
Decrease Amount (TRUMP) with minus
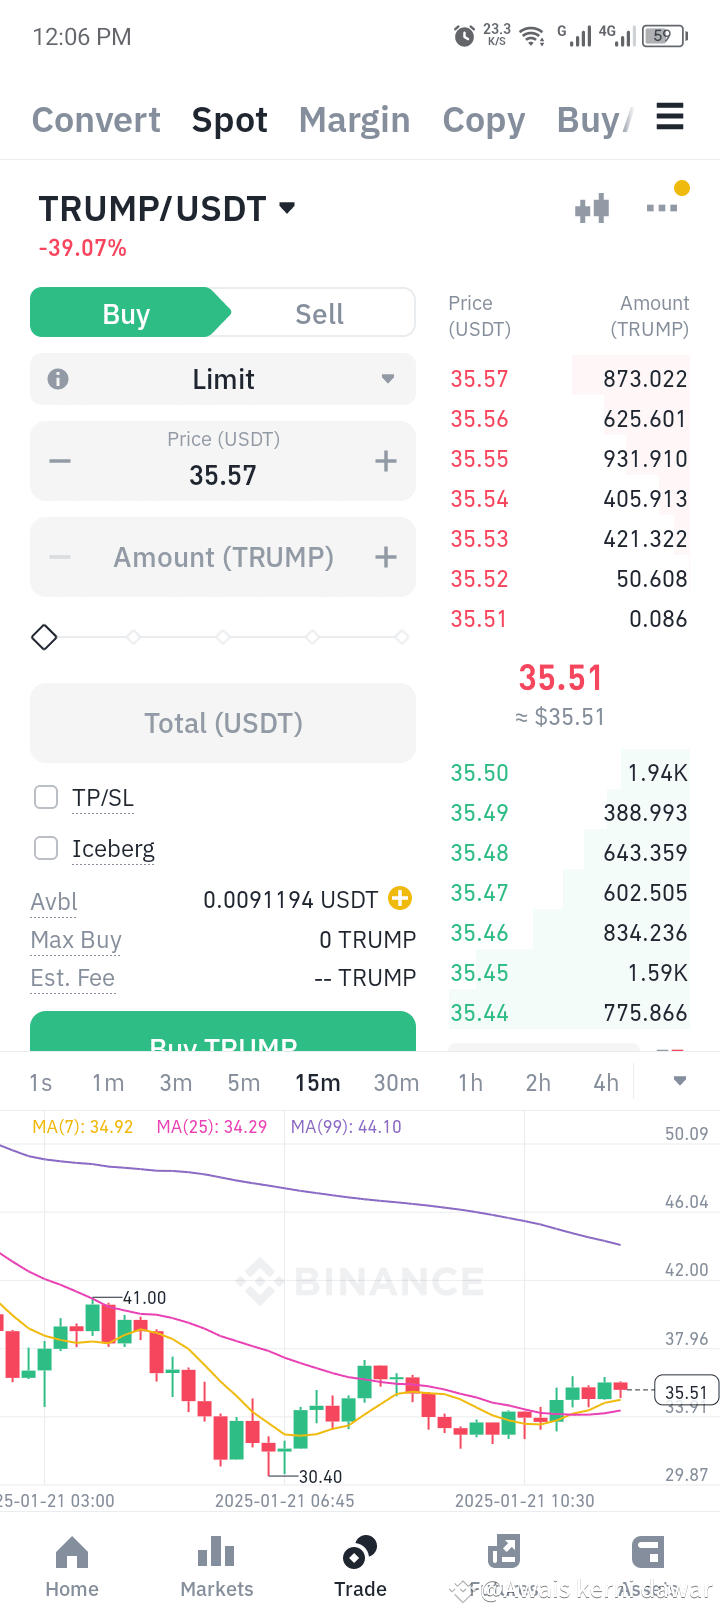[x=60, y=557]
